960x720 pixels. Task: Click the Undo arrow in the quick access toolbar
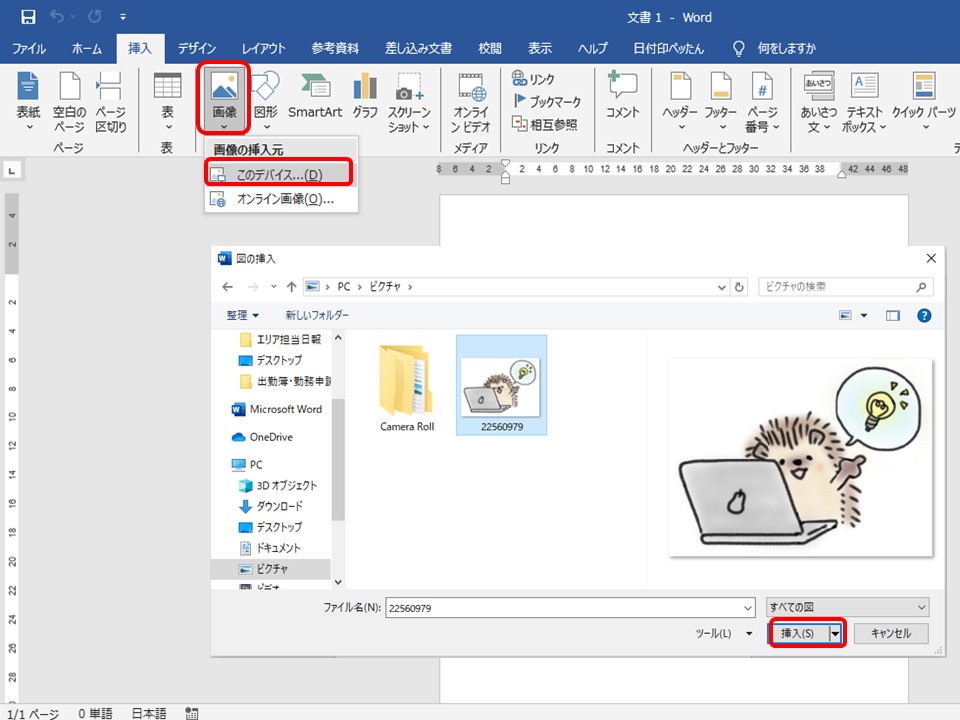tap(56, 17)
